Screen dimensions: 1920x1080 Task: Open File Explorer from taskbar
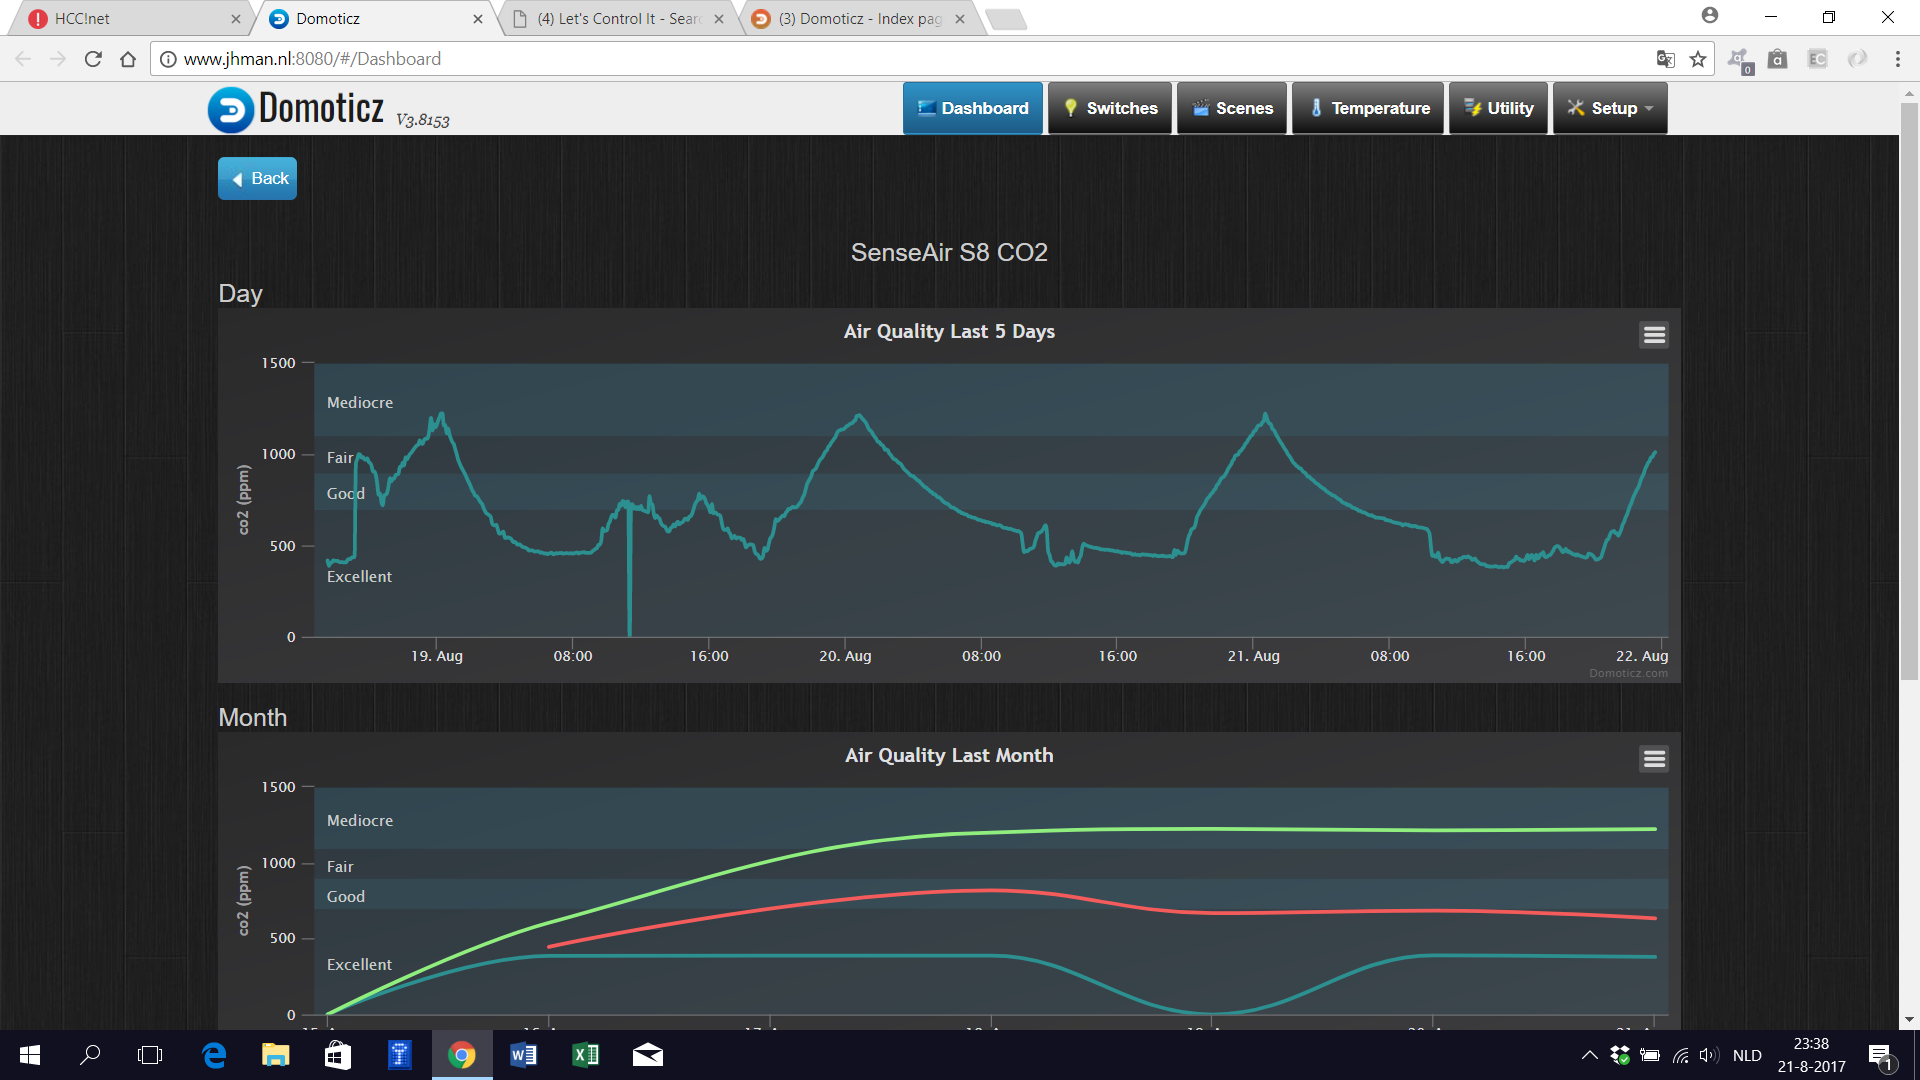(276, 1055)
